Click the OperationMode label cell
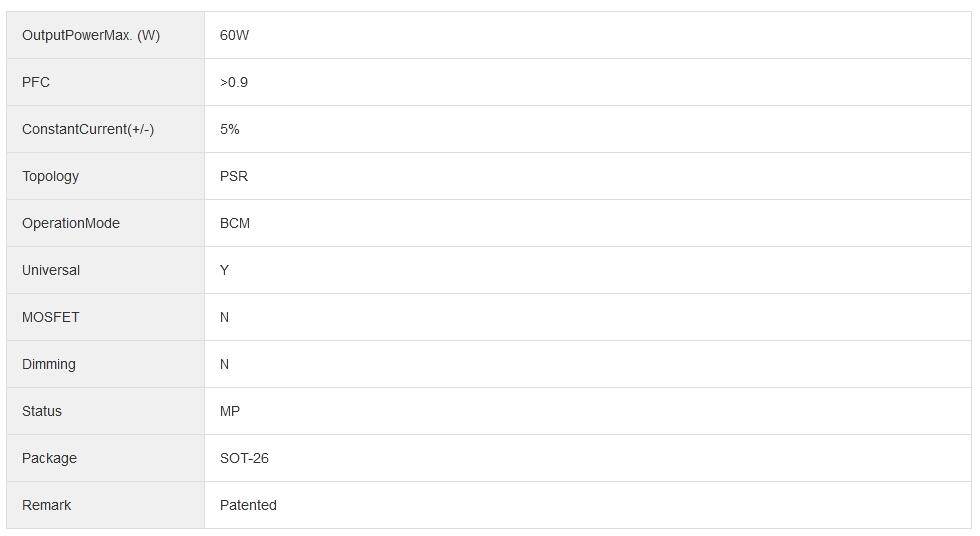 coord(71,223)
